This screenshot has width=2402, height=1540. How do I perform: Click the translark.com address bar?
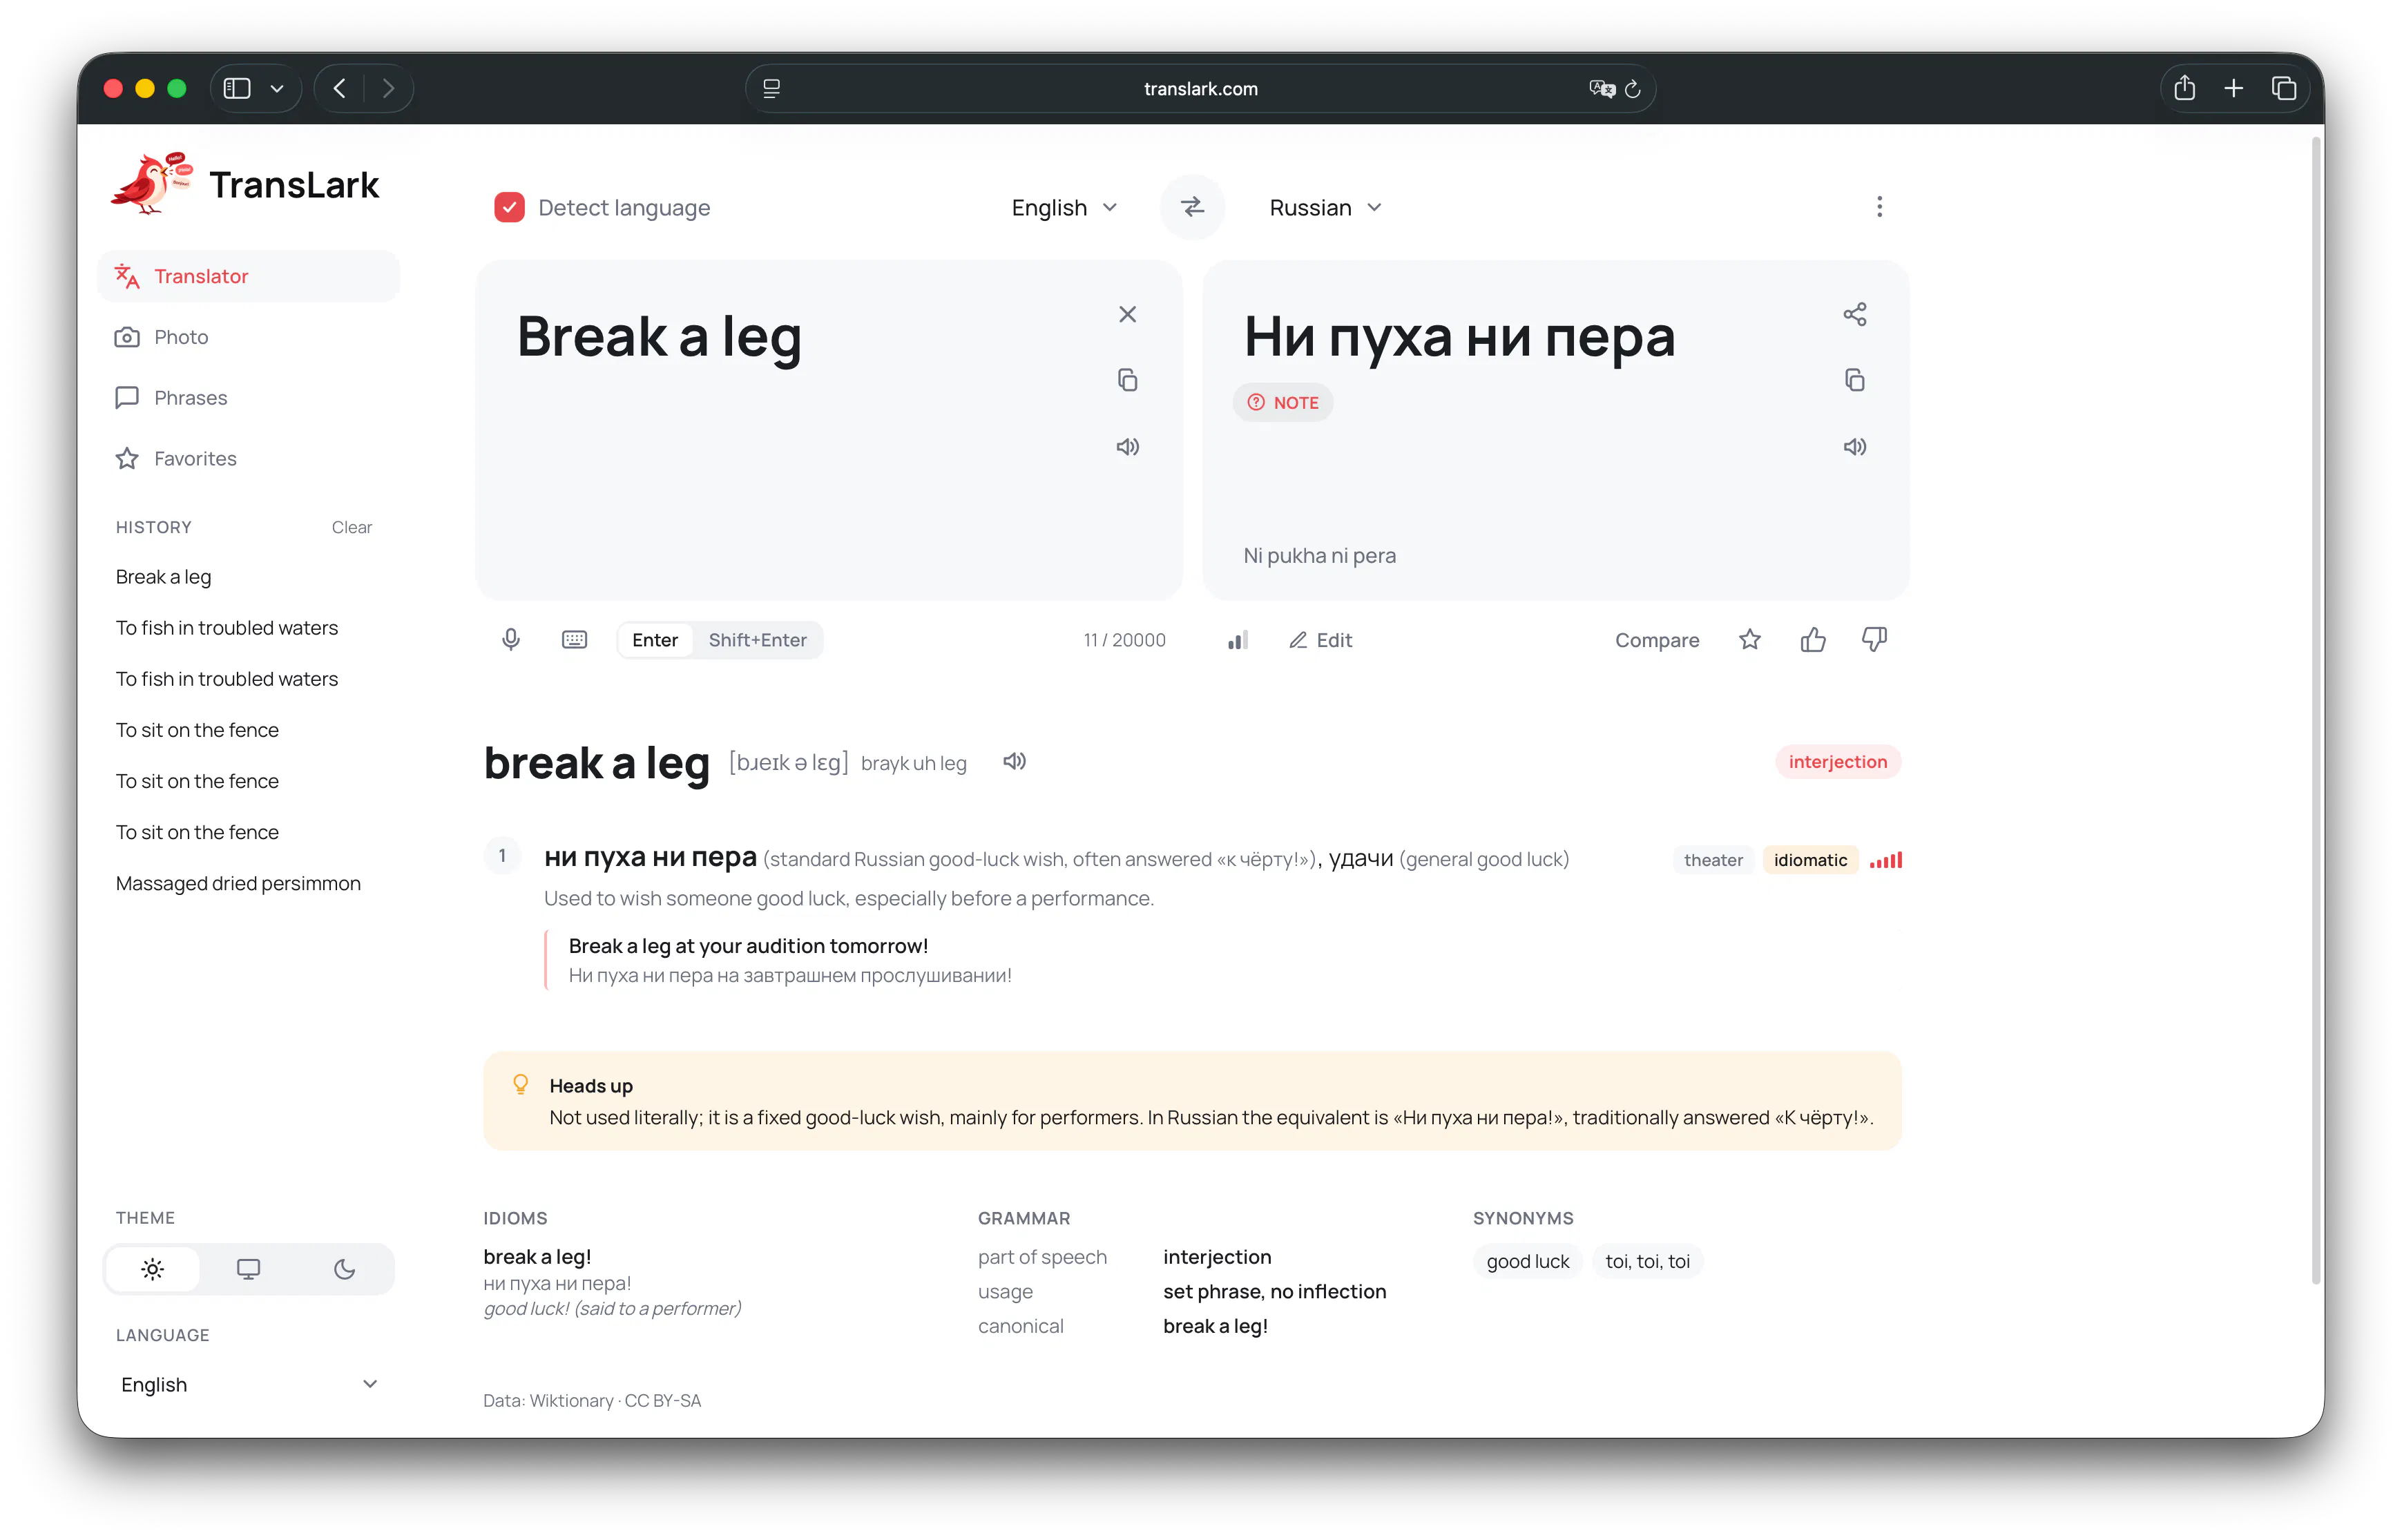1200,89
